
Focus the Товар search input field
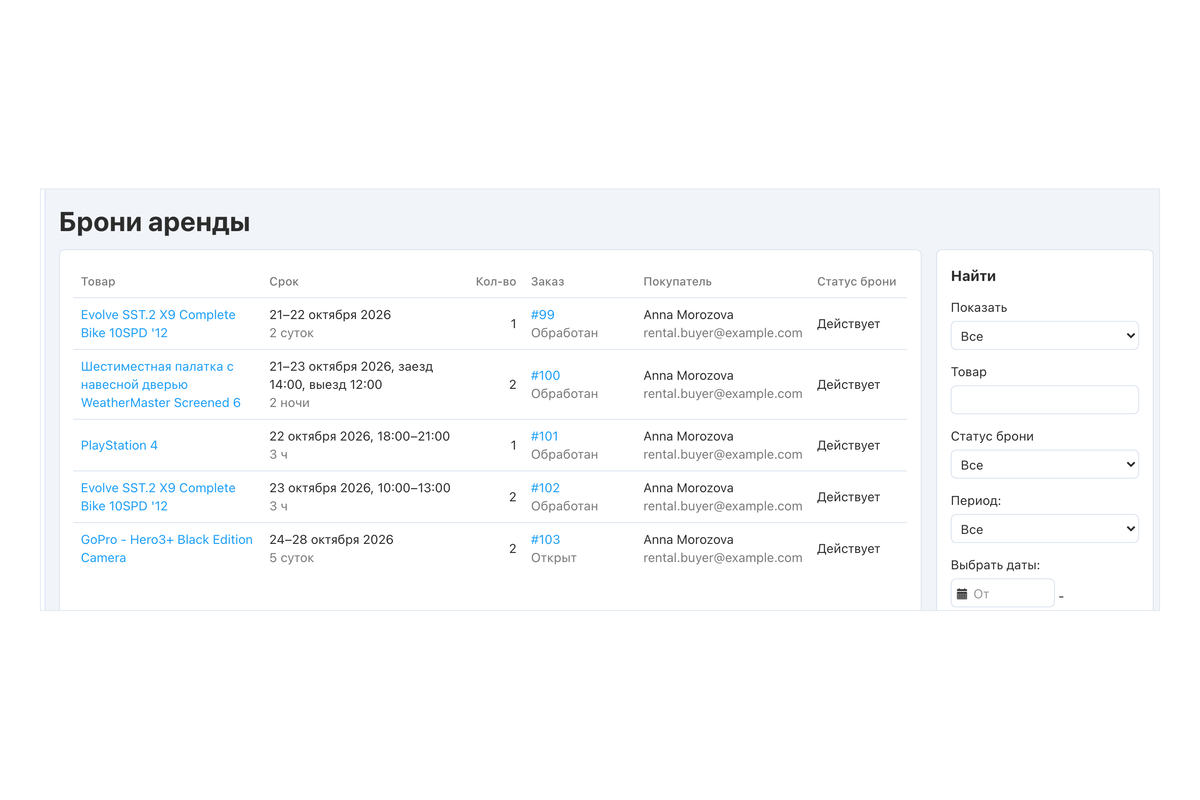point(1045,400)
